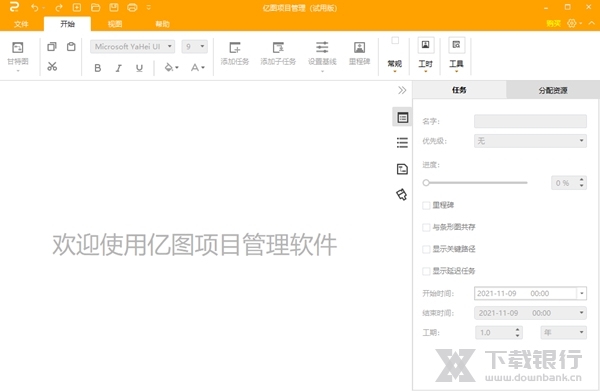Image resolution: width=600 pixels, height=391 pixels.
Task: Open a file via folder icon
Action: pyautogui.click(x=95, y=7)
